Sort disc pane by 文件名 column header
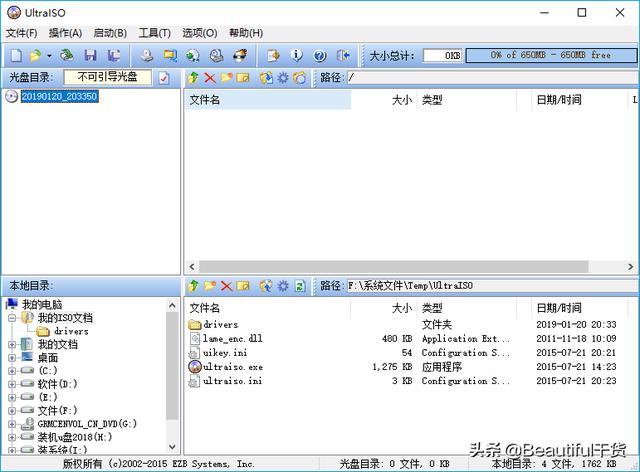This screenshot has width=640, height=472. pos(268,100)
